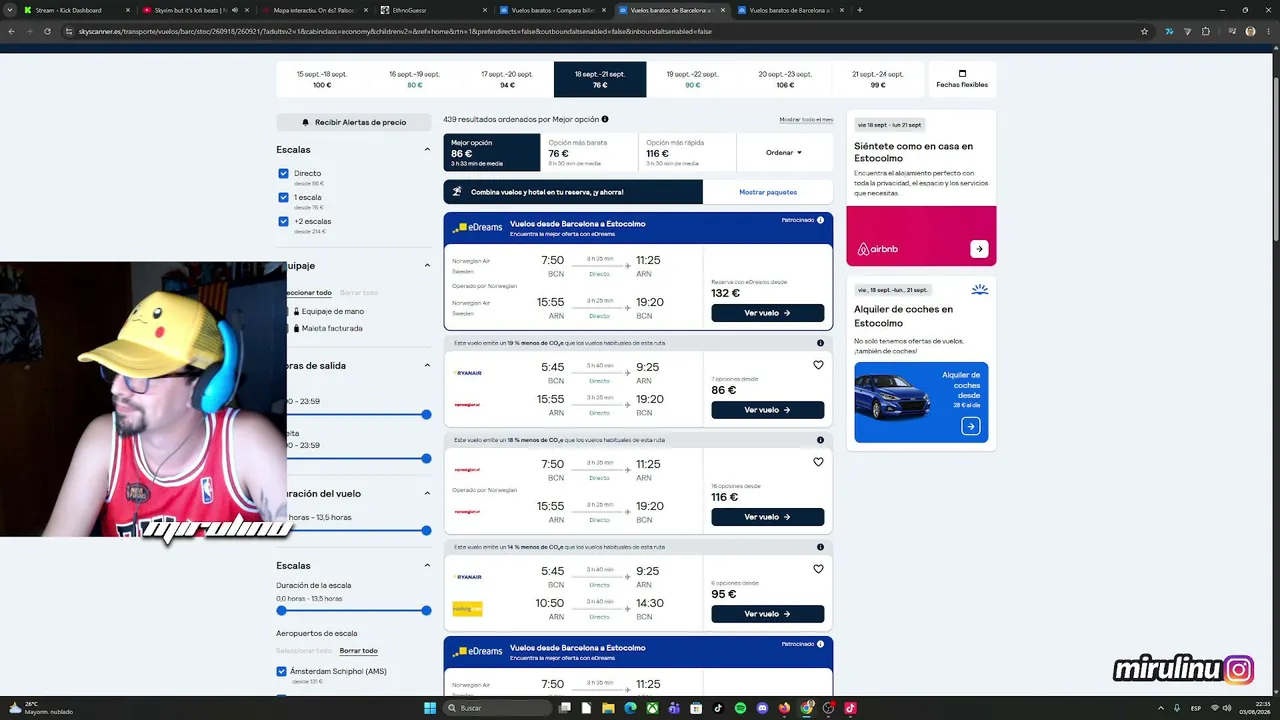Switch to the Opción más barata tab
This screenshot has height=720, width=1280.
pyautogui.click(x=588, y=153)
